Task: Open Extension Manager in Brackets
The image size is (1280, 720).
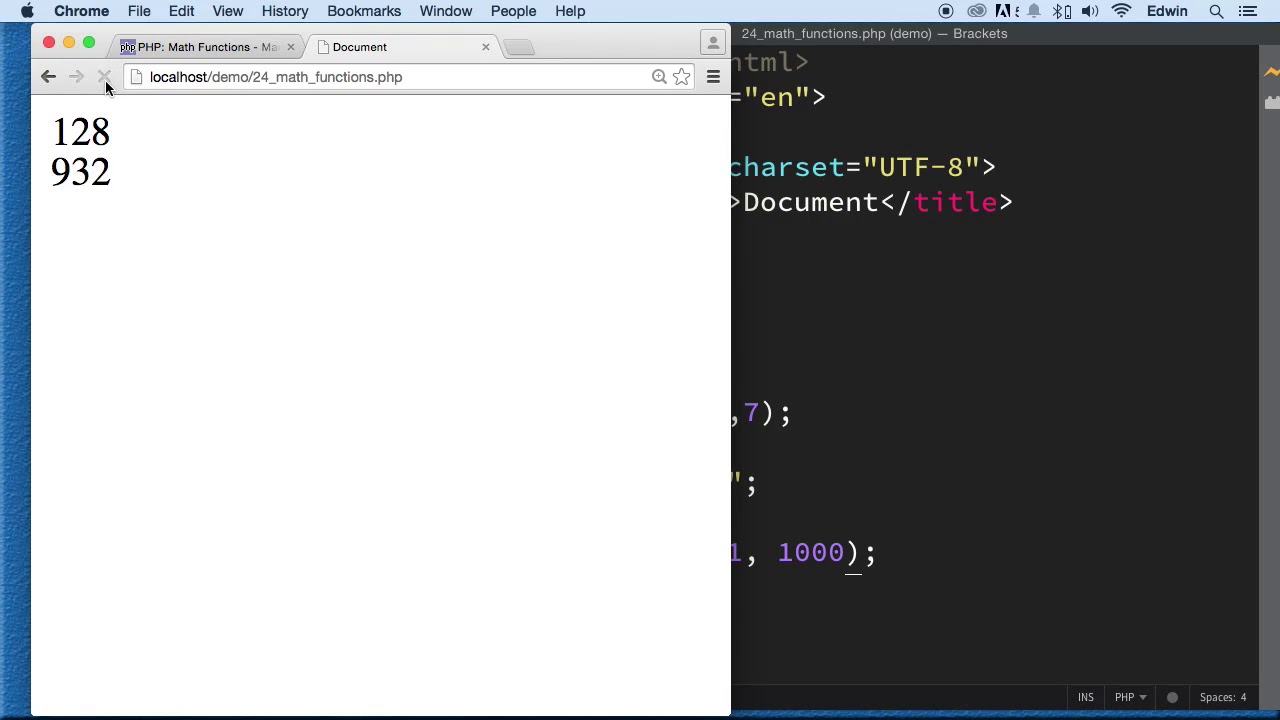Action: click(x=1271, y=103)
